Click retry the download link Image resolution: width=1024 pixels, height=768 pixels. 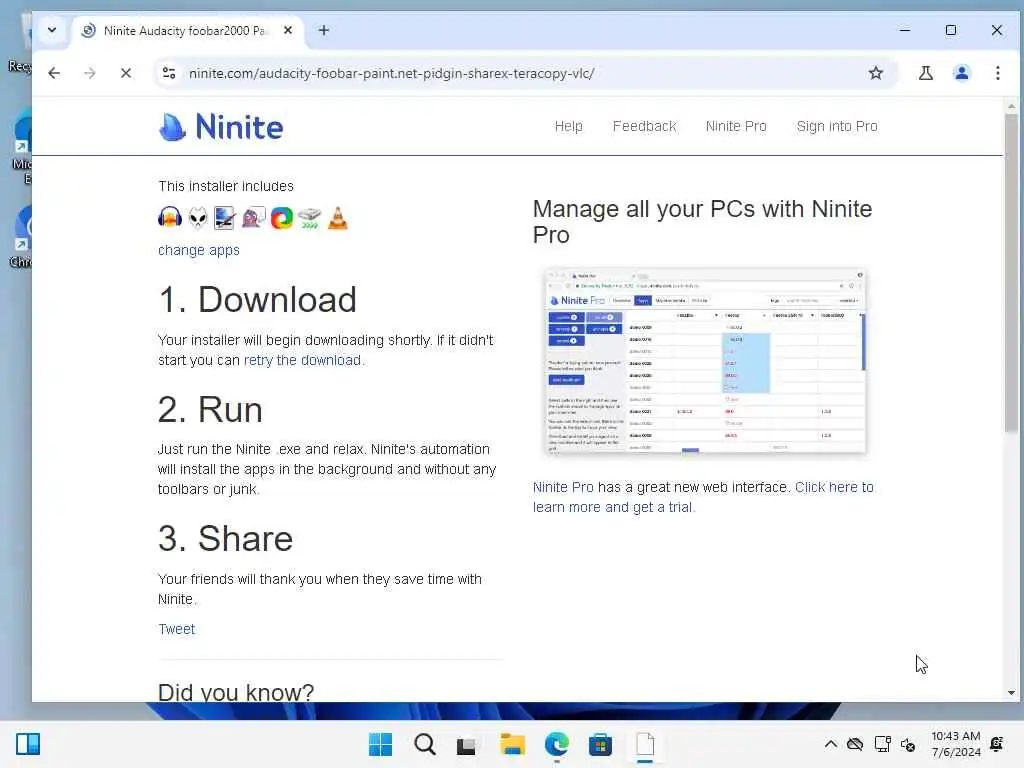point(302,360)
